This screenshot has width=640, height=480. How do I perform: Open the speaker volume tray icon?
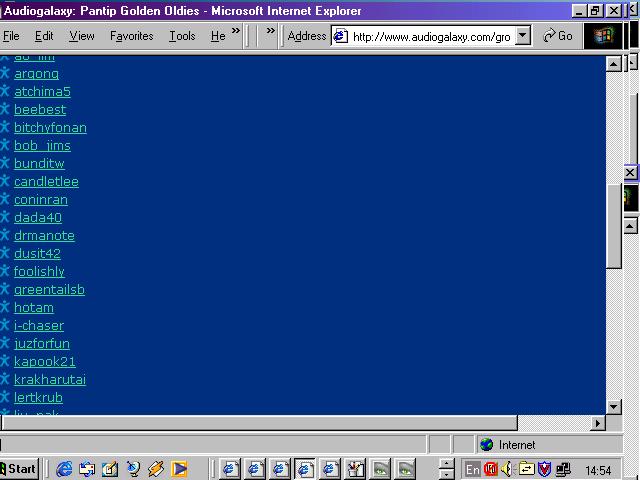[x=507, y=469]
